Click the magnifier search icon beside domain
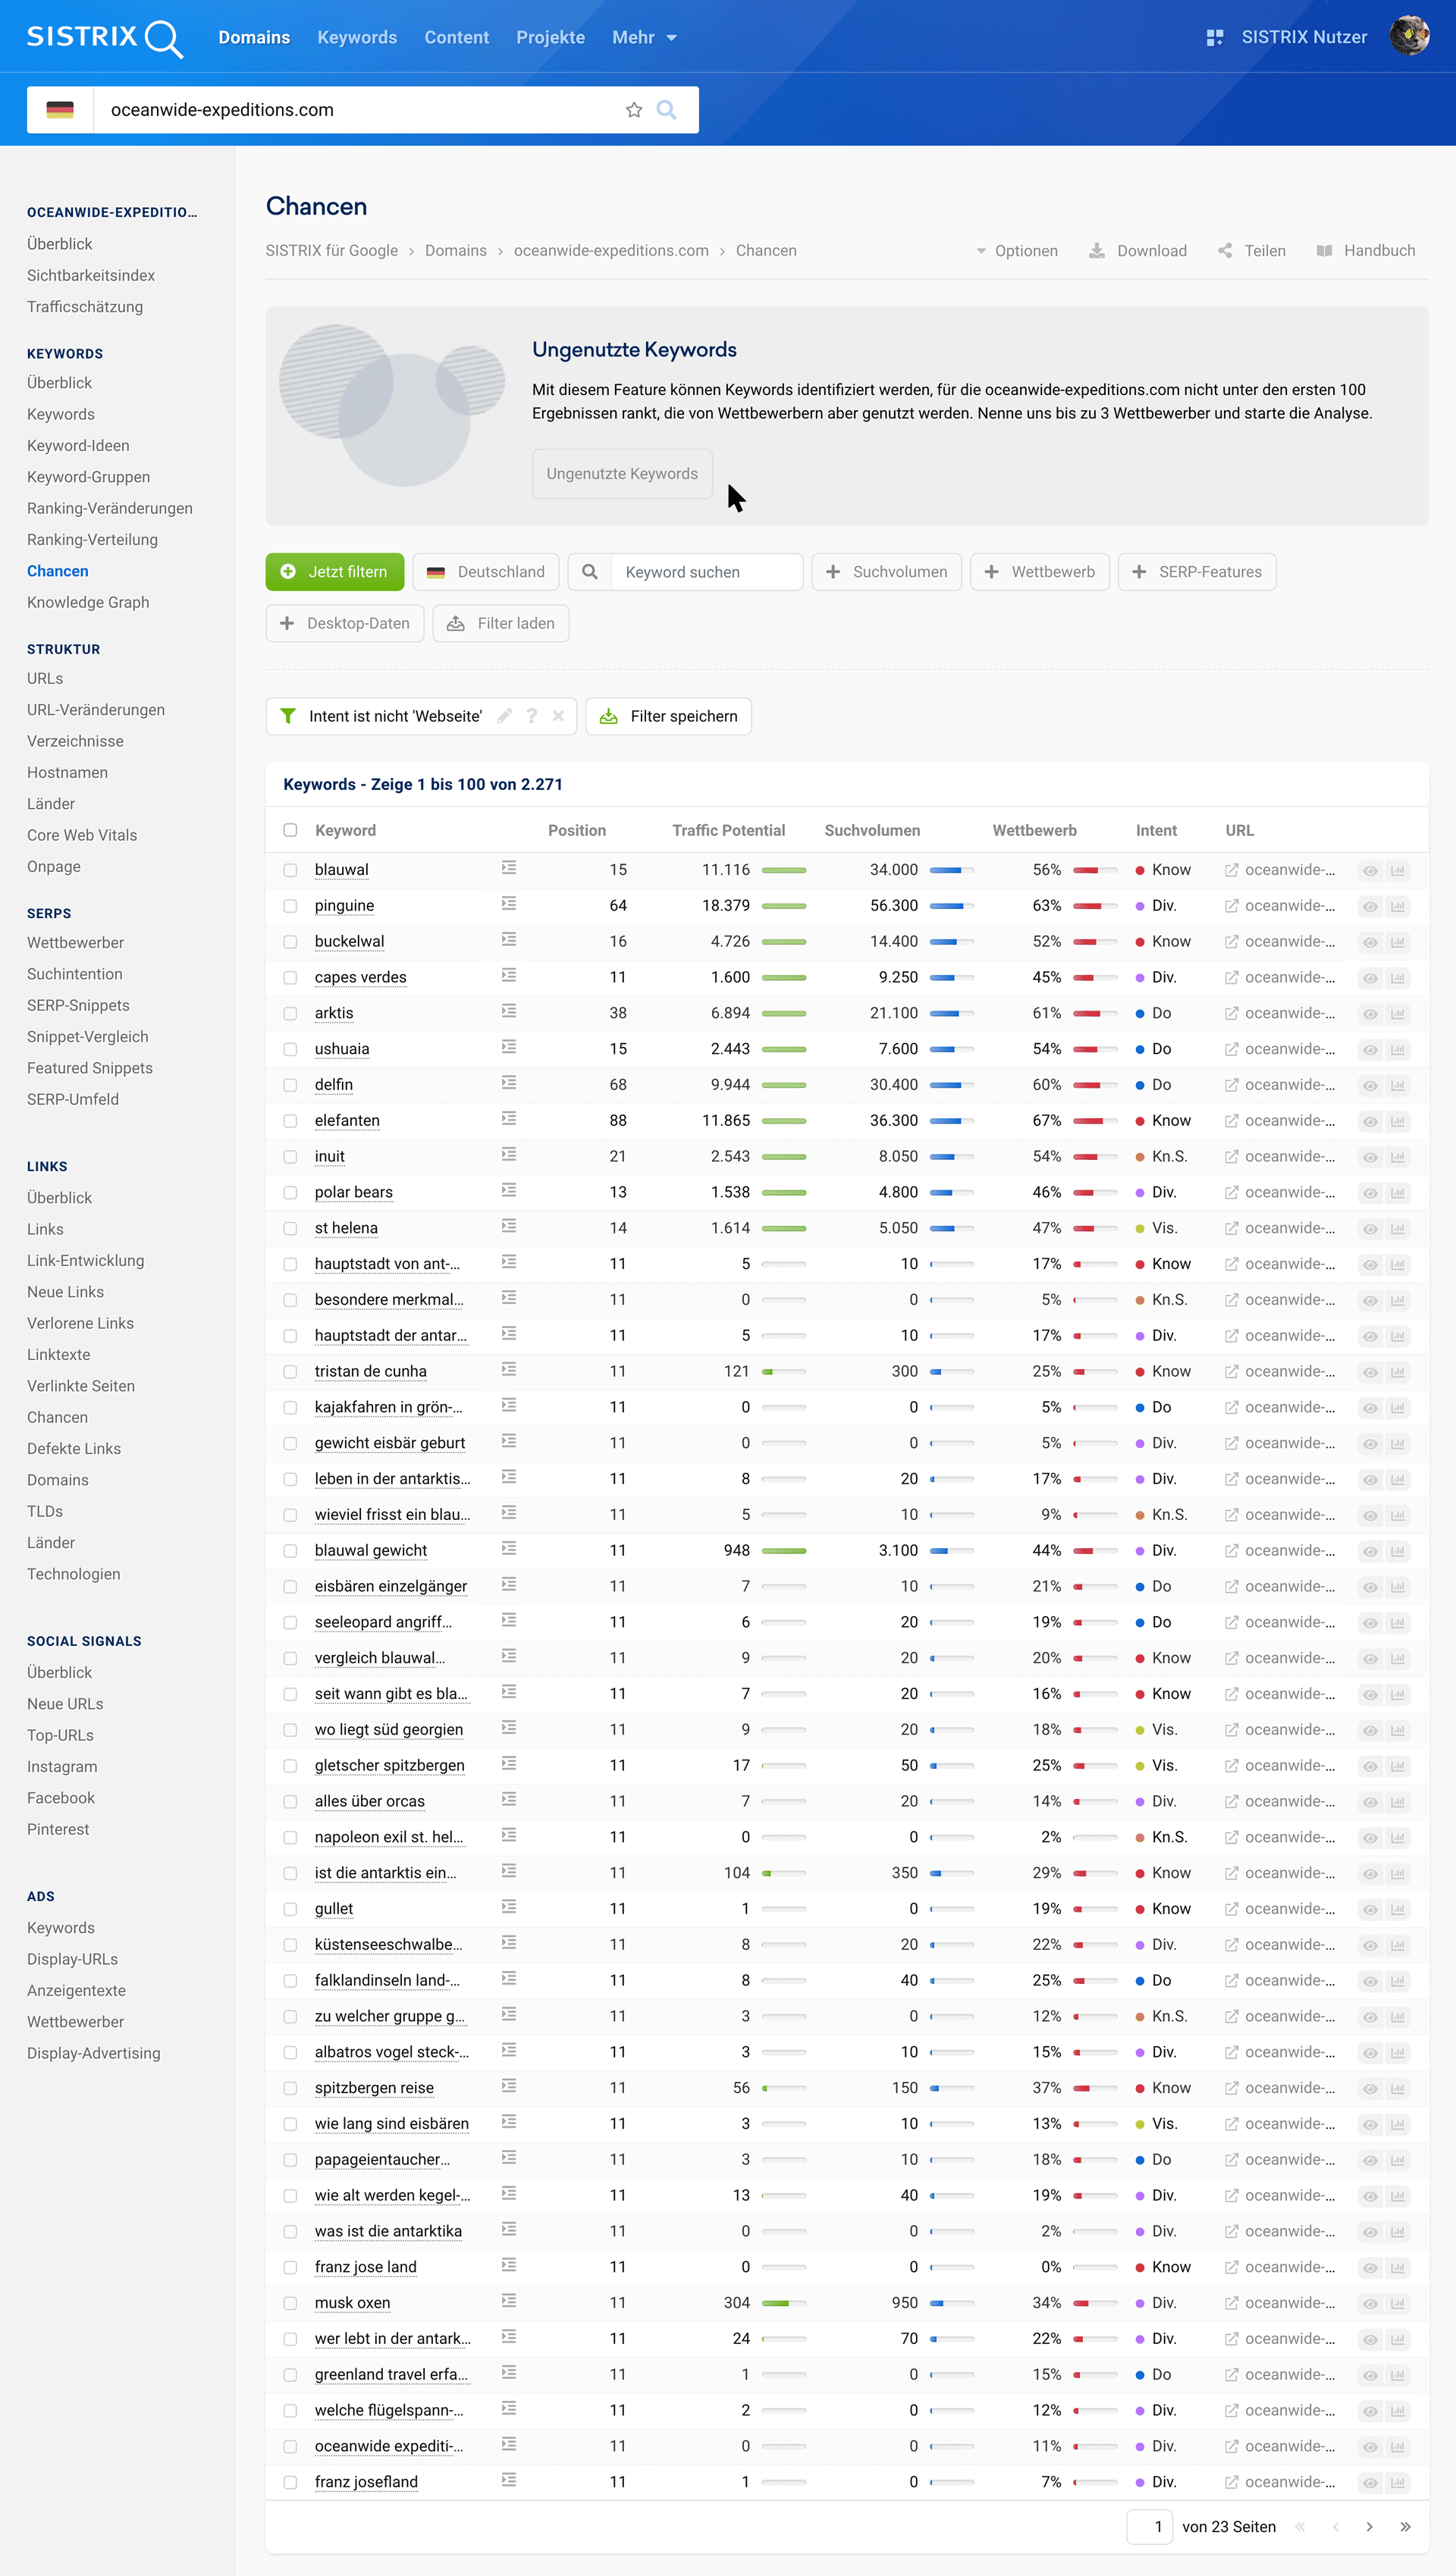This screenshot has height=2576, width=1456. (666, 110)
